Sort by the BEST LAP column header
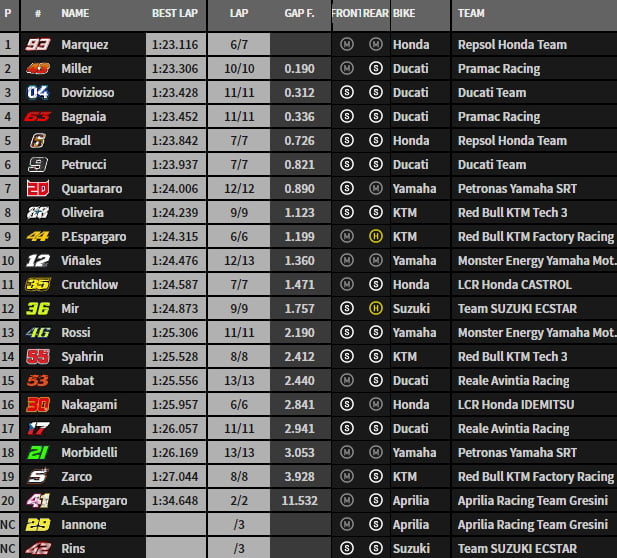617x558 pixels. pos(173,15)
